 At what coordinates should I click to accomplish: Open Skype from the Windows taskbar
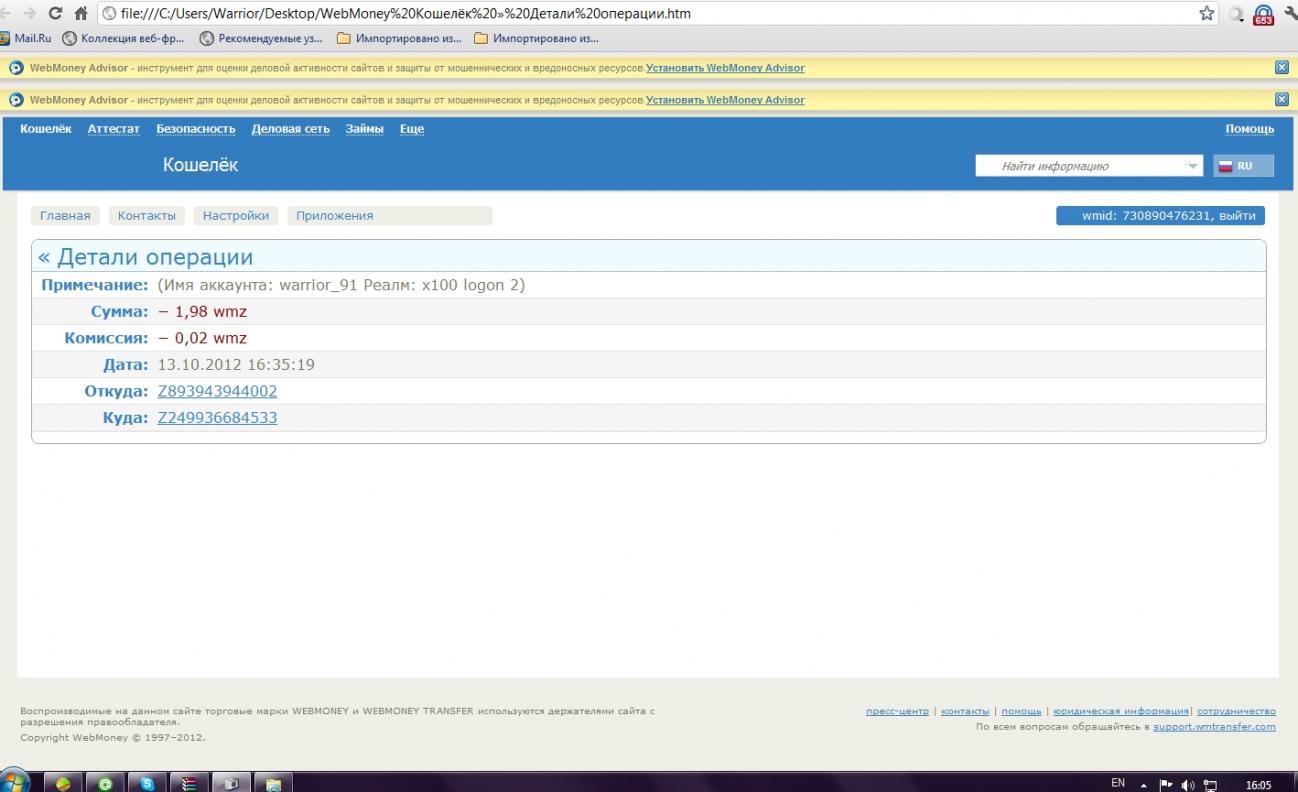pos(147,783)
